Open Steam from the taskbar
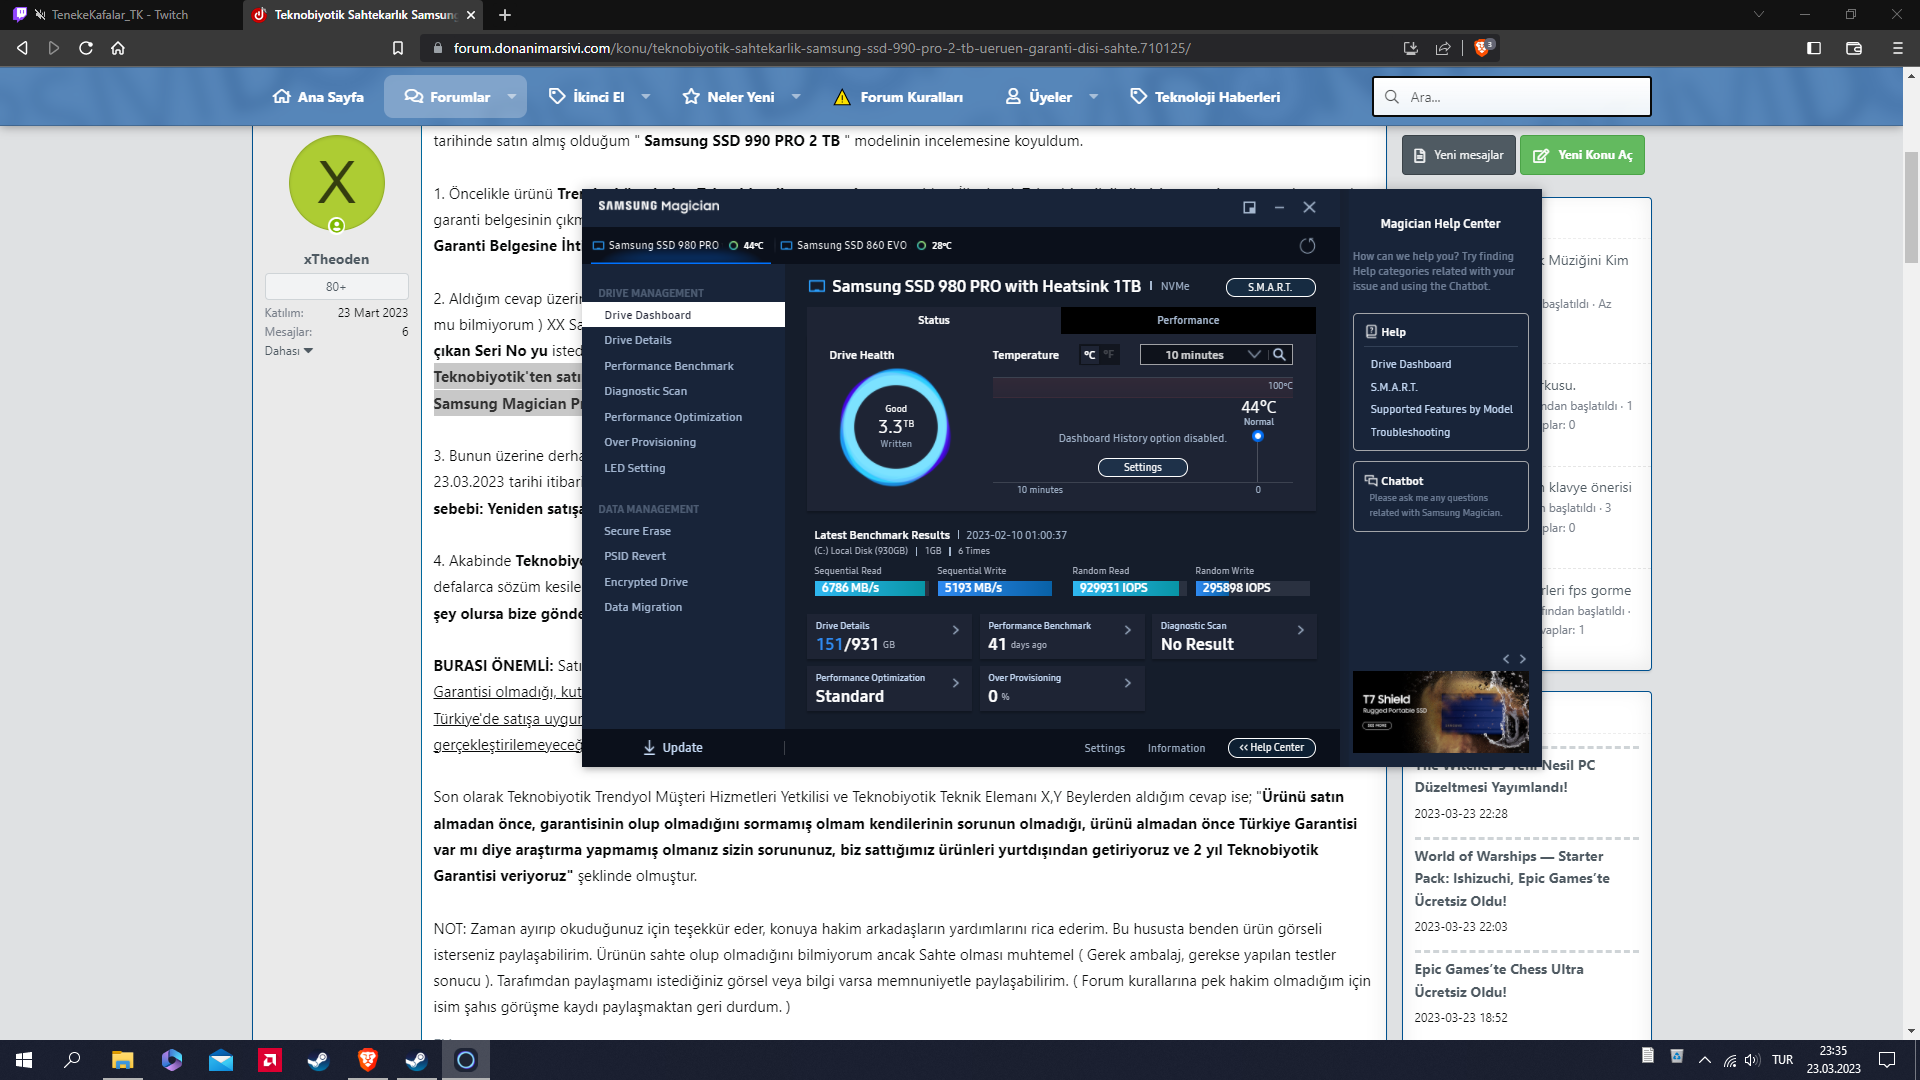 [x=319, y=1060]
